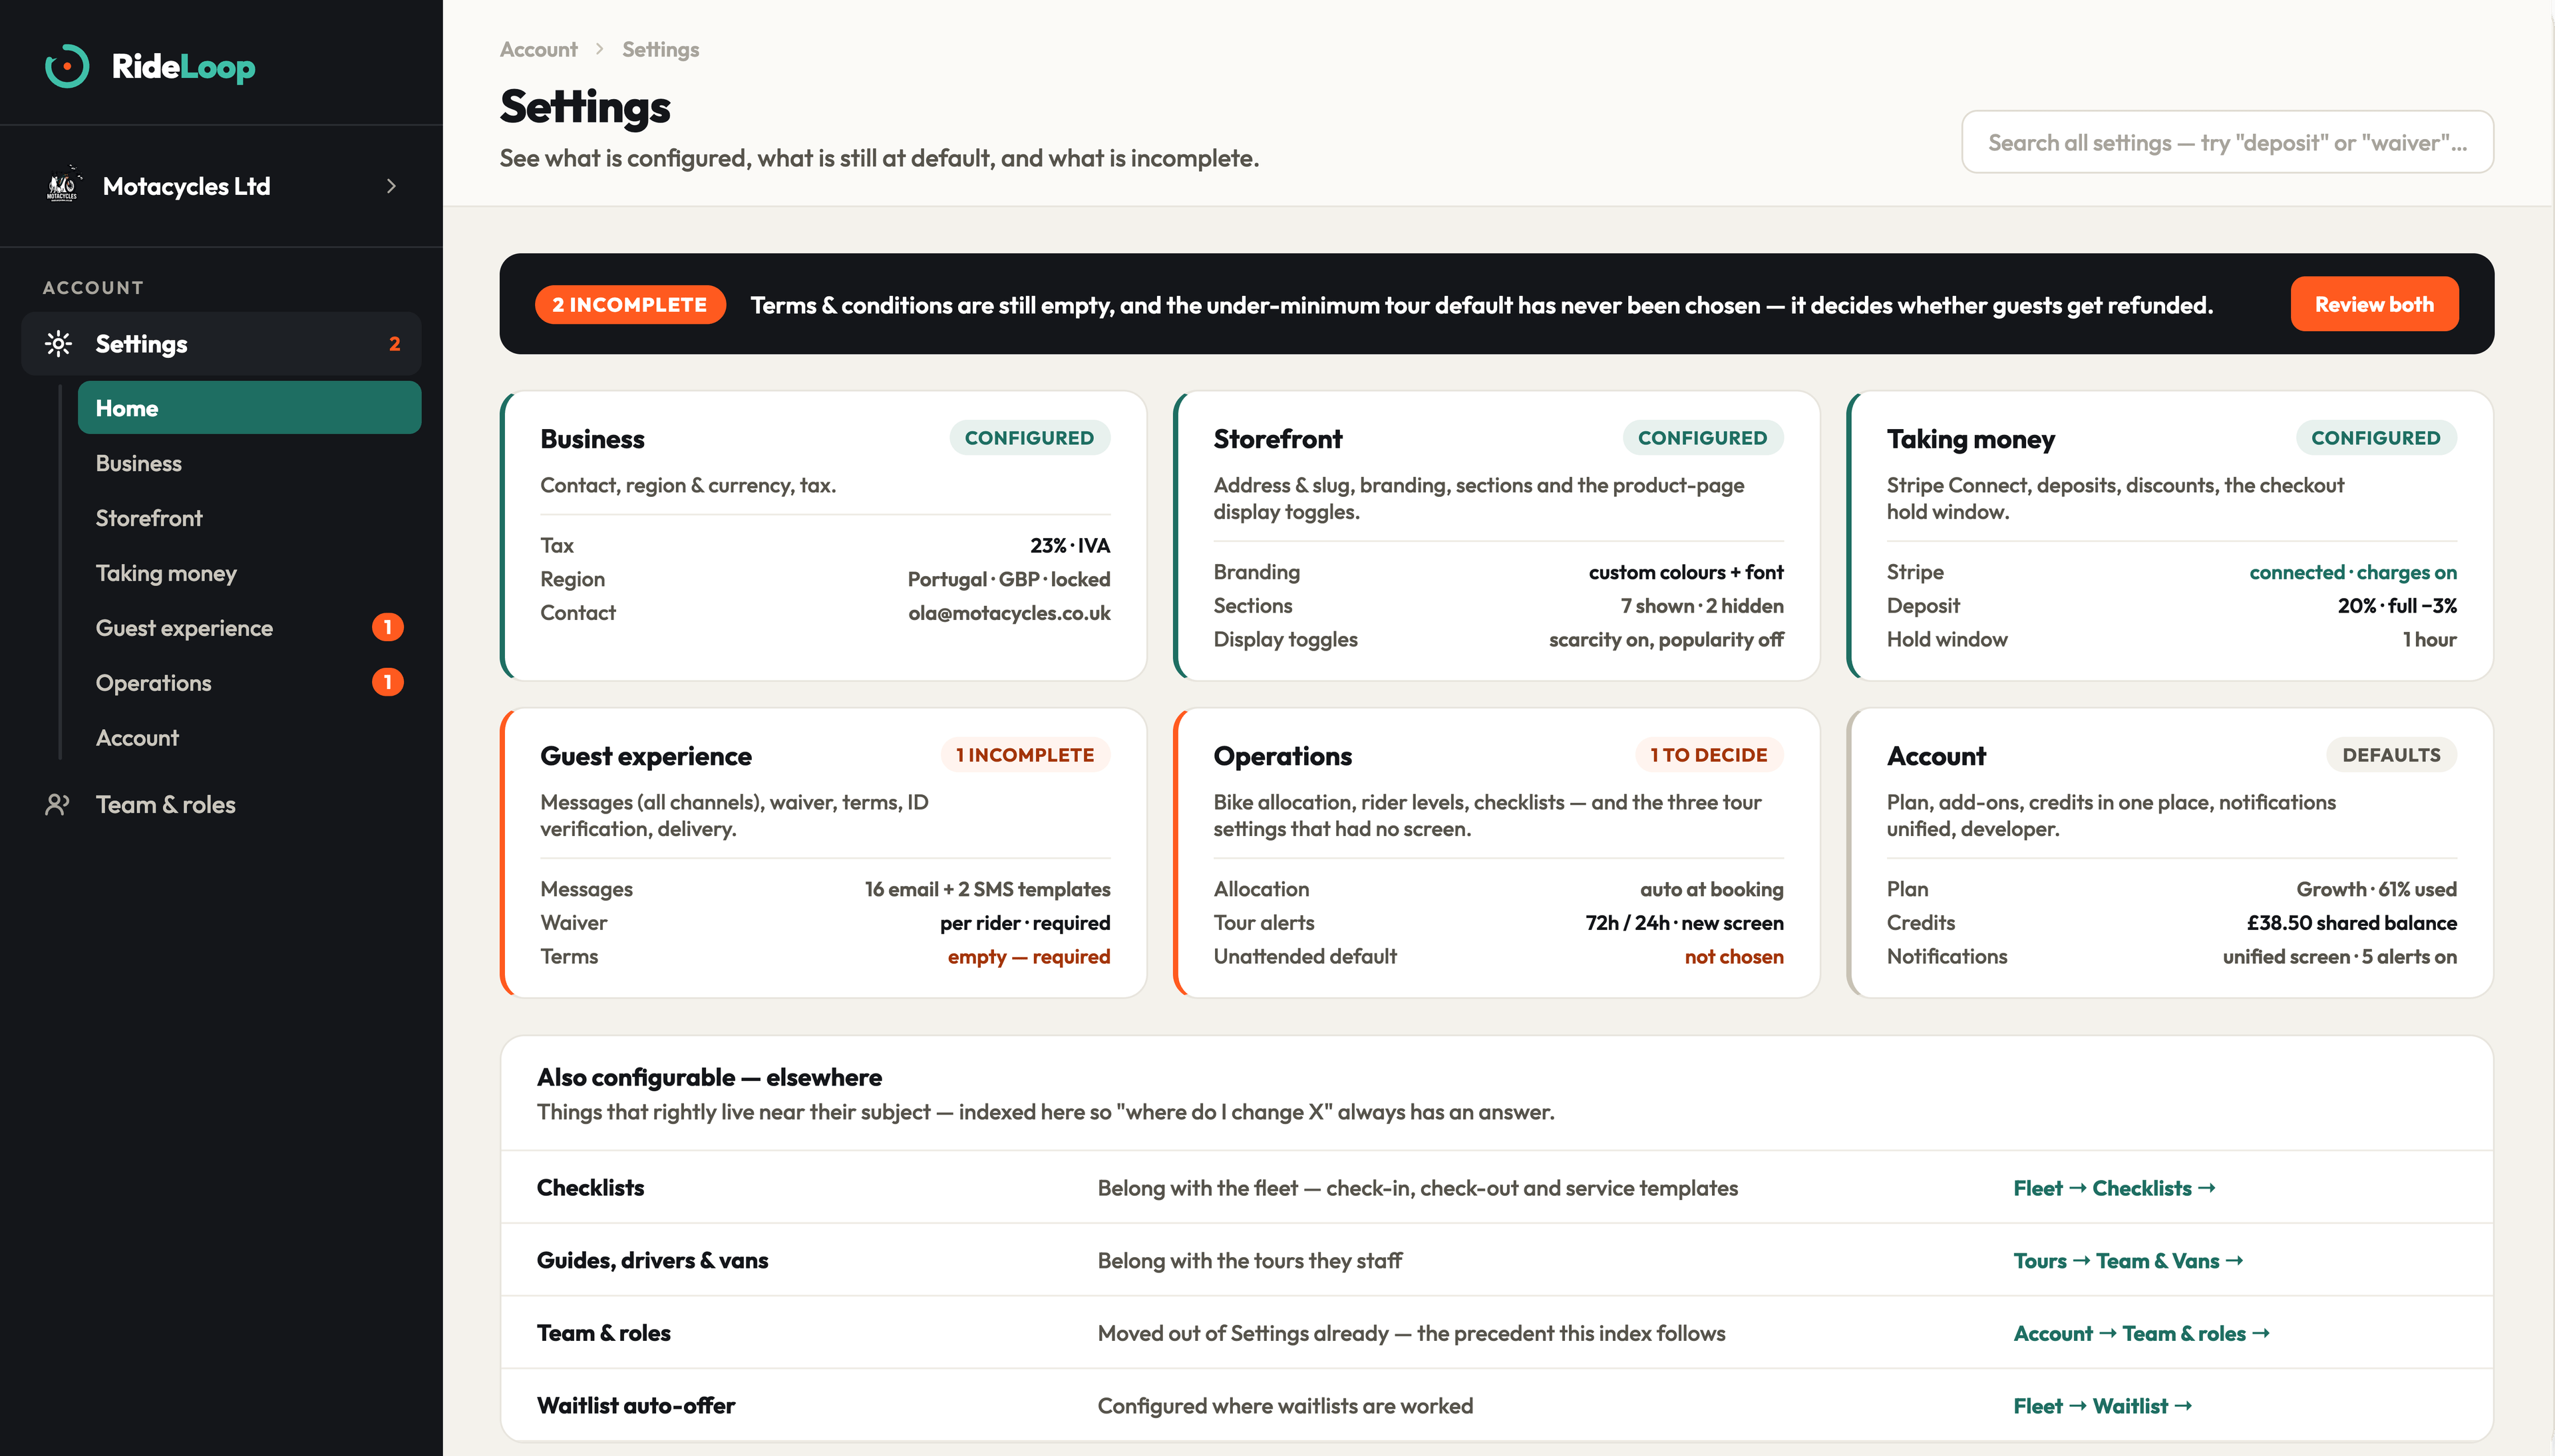Click Allocation value auto at booking
The height and width of the screenshot is (1456, 2555).
(x=1711, y=890)
